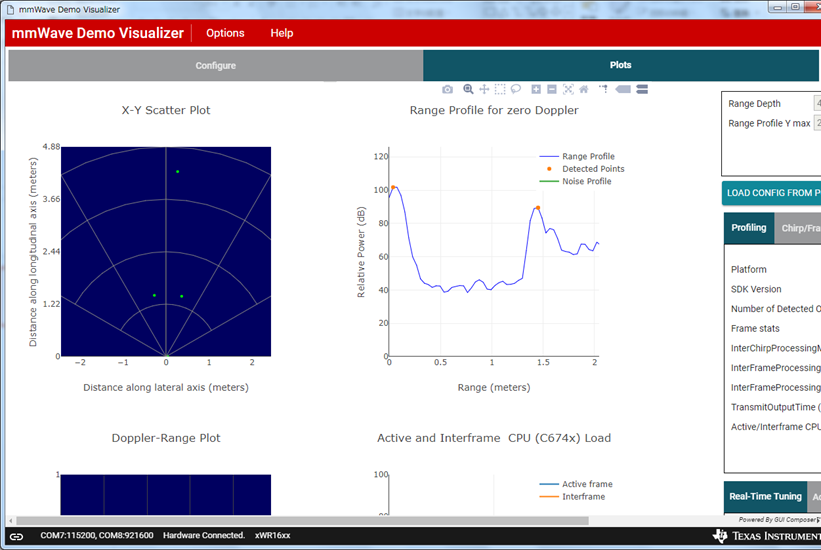
Task: Select the Pan crossed-arrows plot tool
Action: [484, 90]
